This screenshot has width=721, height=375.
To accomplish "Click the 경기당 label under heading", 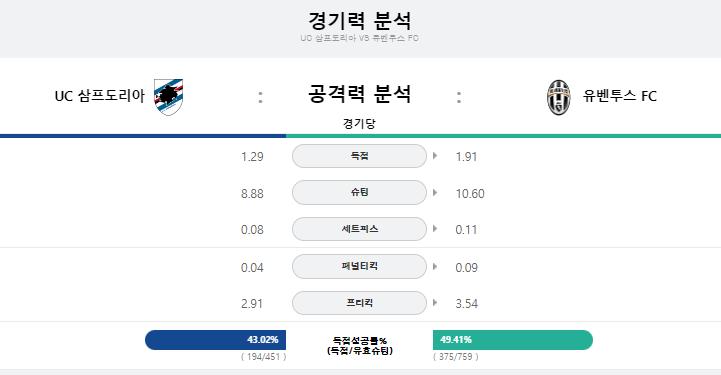I will (x=359, y=123).
